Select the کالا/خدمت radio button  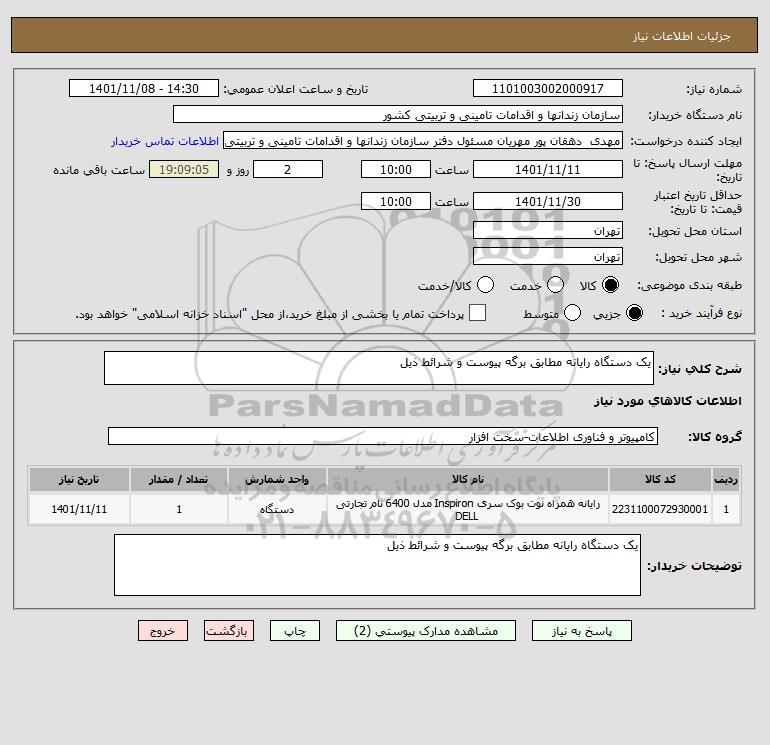click(486, 285)
